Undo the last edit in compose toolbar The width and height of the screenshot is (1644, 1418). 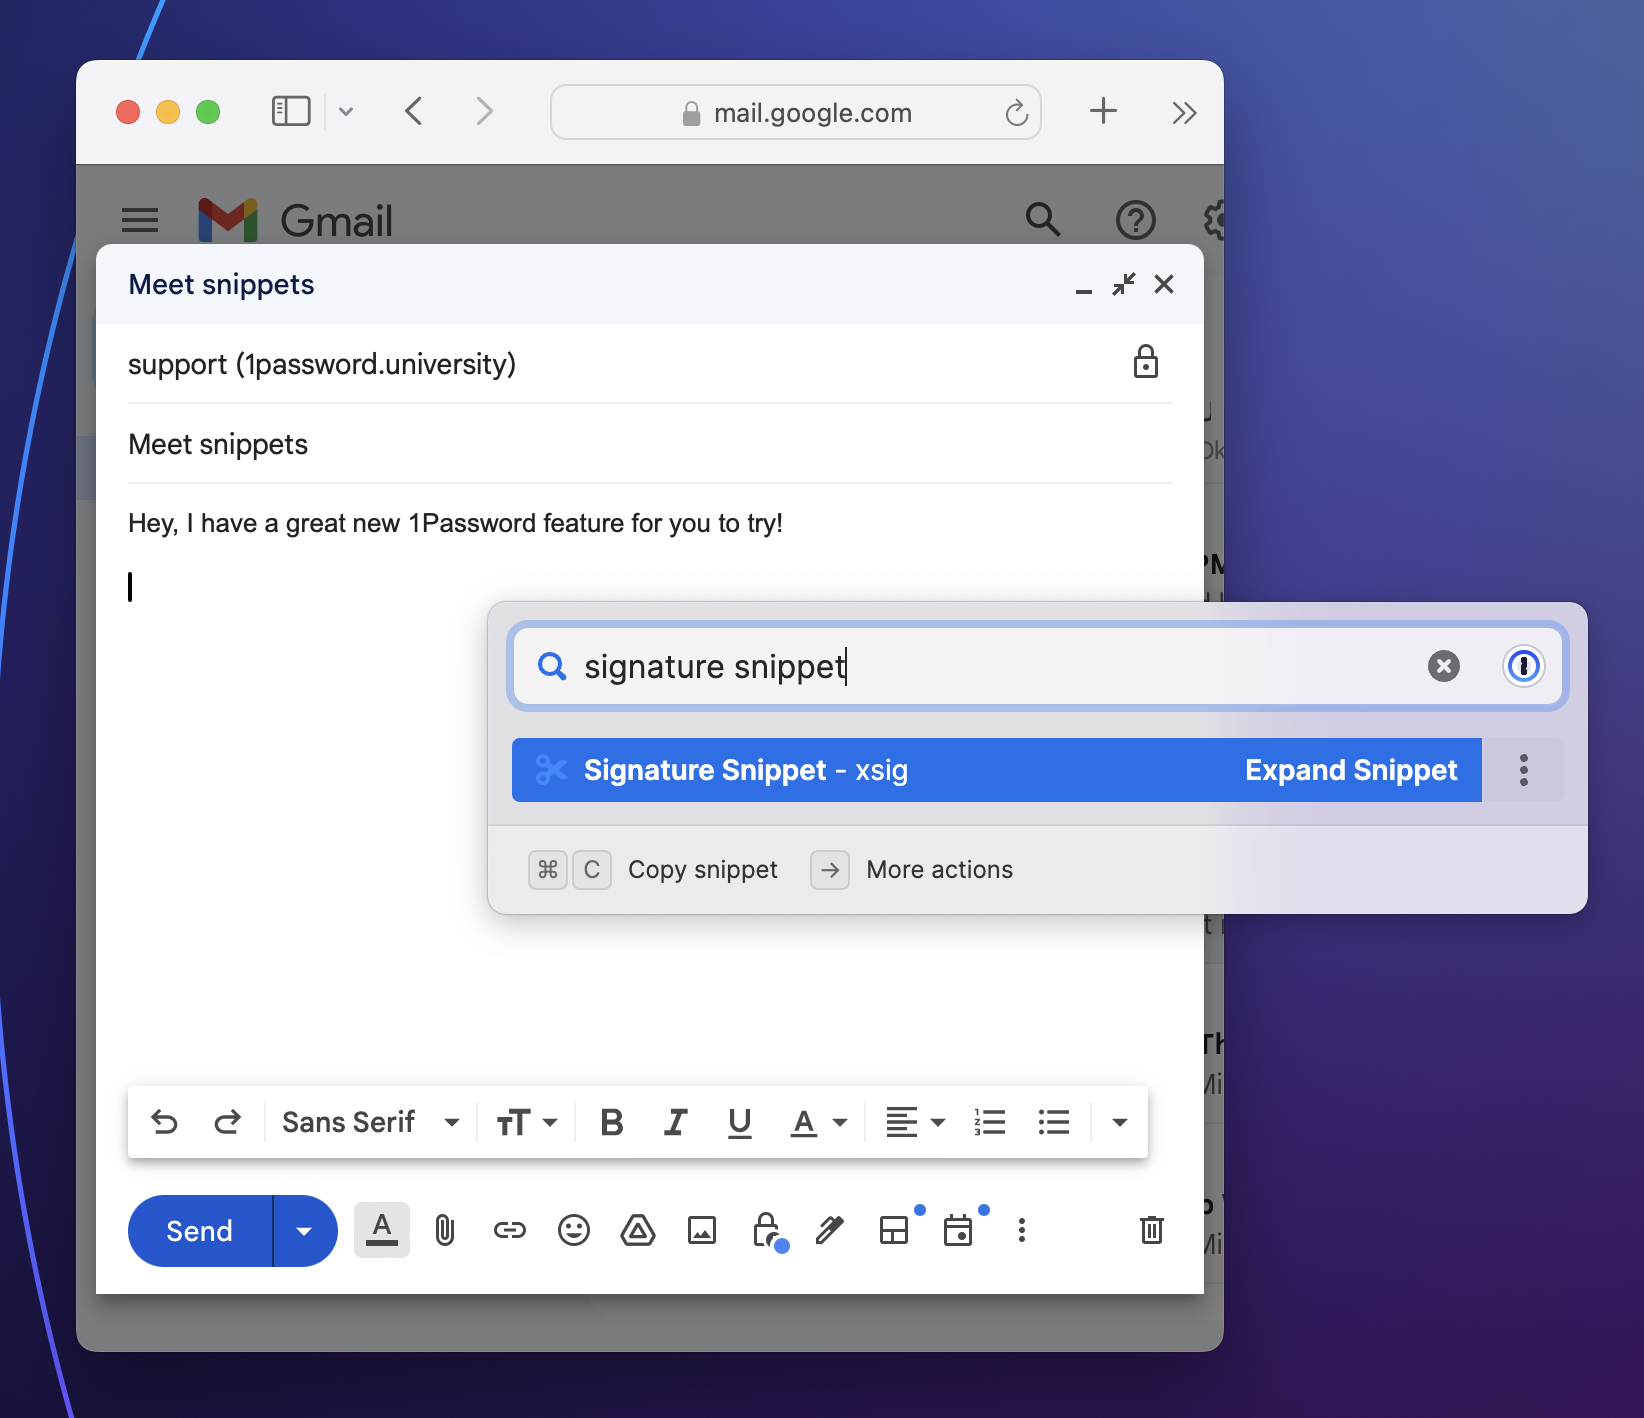click(164, 1122)
